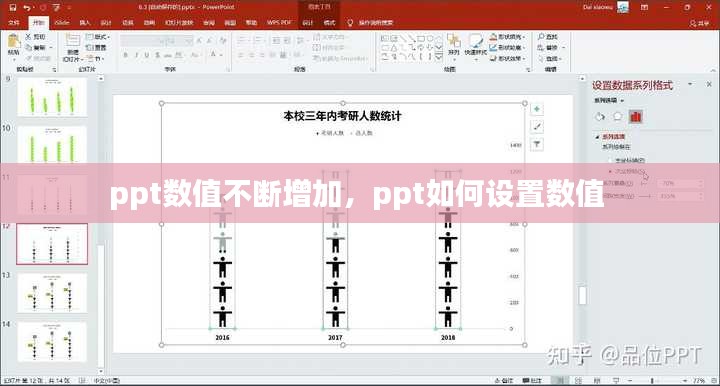Open Chart Styles brush button
Image resolution: width=720 pixels, height=386 pixels.
[x=536, y=127]
